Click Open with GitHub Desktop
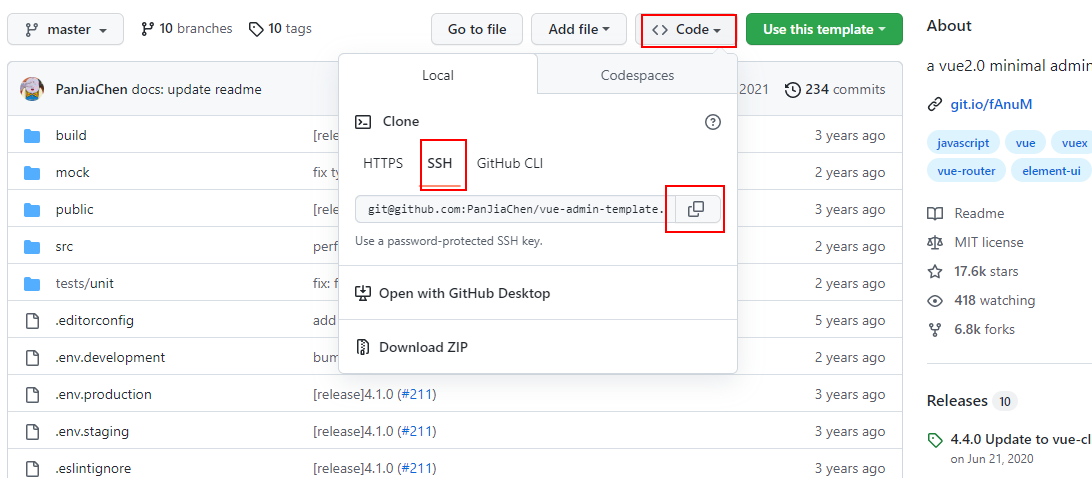This screenshot has width=1092, height=478. 464,294
